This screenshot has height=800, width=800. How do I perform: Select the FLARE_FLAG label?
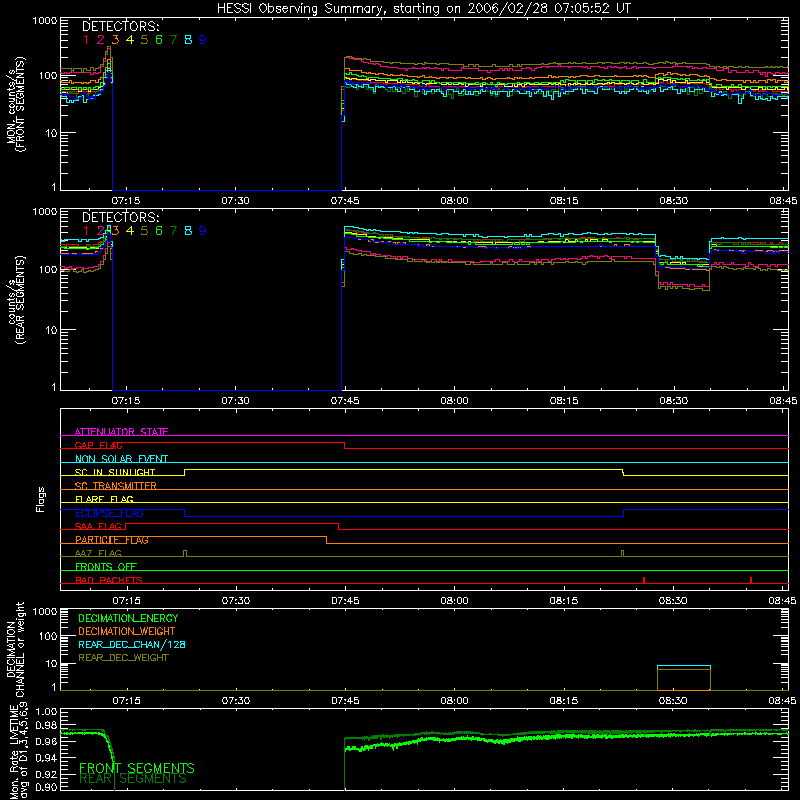coord(104,499)
